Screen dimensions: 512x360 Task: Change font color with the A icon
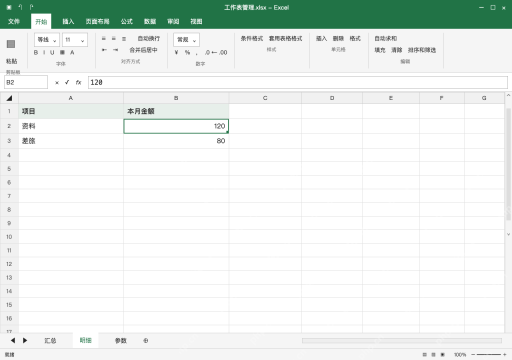tap(72, 52)
